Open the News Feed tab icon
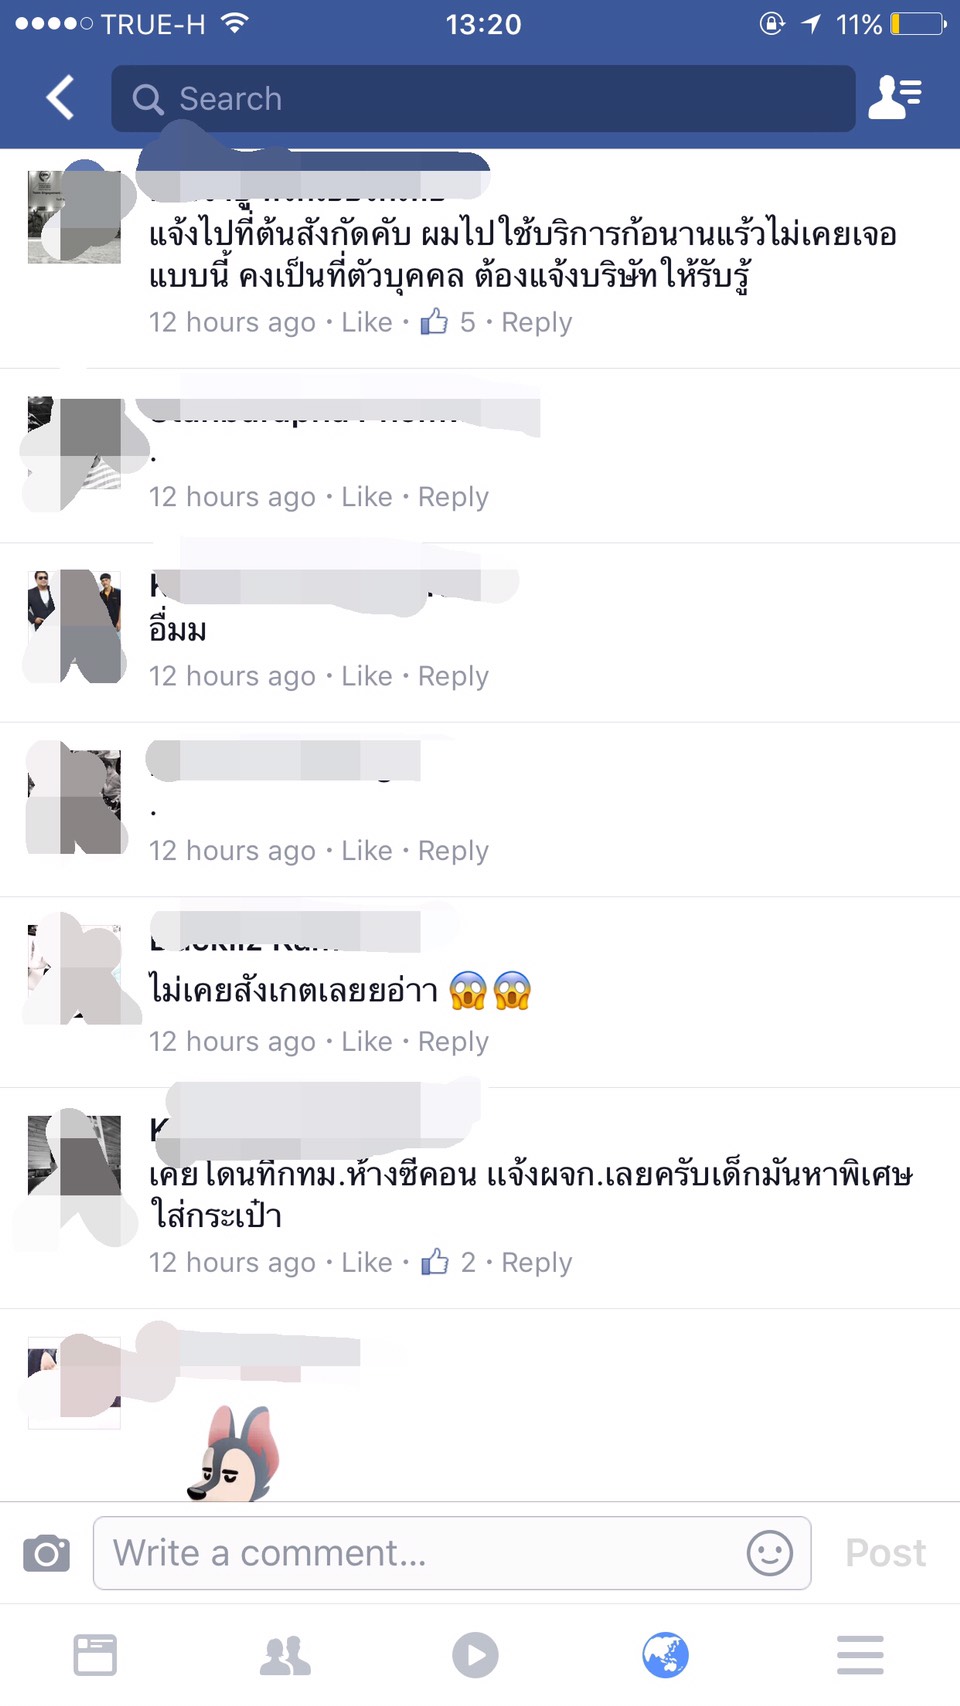This screenshot has width=960, height=1706. (x=95, y=1655)
